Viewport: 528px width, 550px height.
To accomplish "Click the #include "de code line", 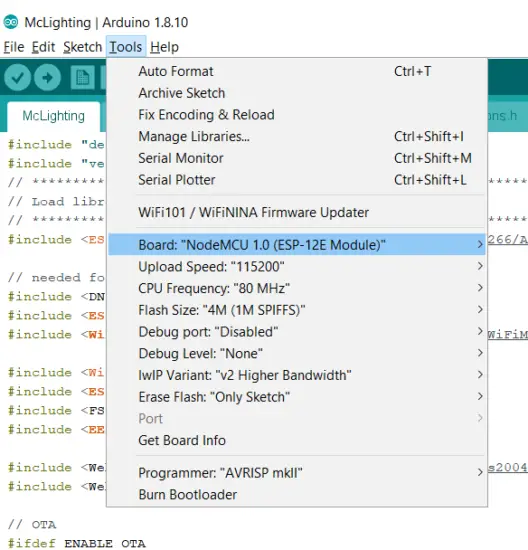I will (56, 145).
